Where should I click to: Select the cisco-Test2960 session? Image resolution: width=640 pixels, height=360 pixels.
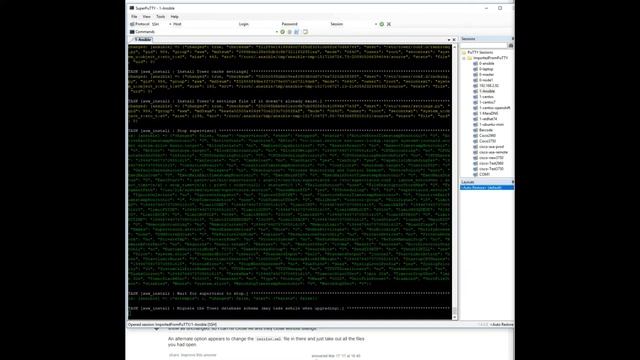[491, 163]
